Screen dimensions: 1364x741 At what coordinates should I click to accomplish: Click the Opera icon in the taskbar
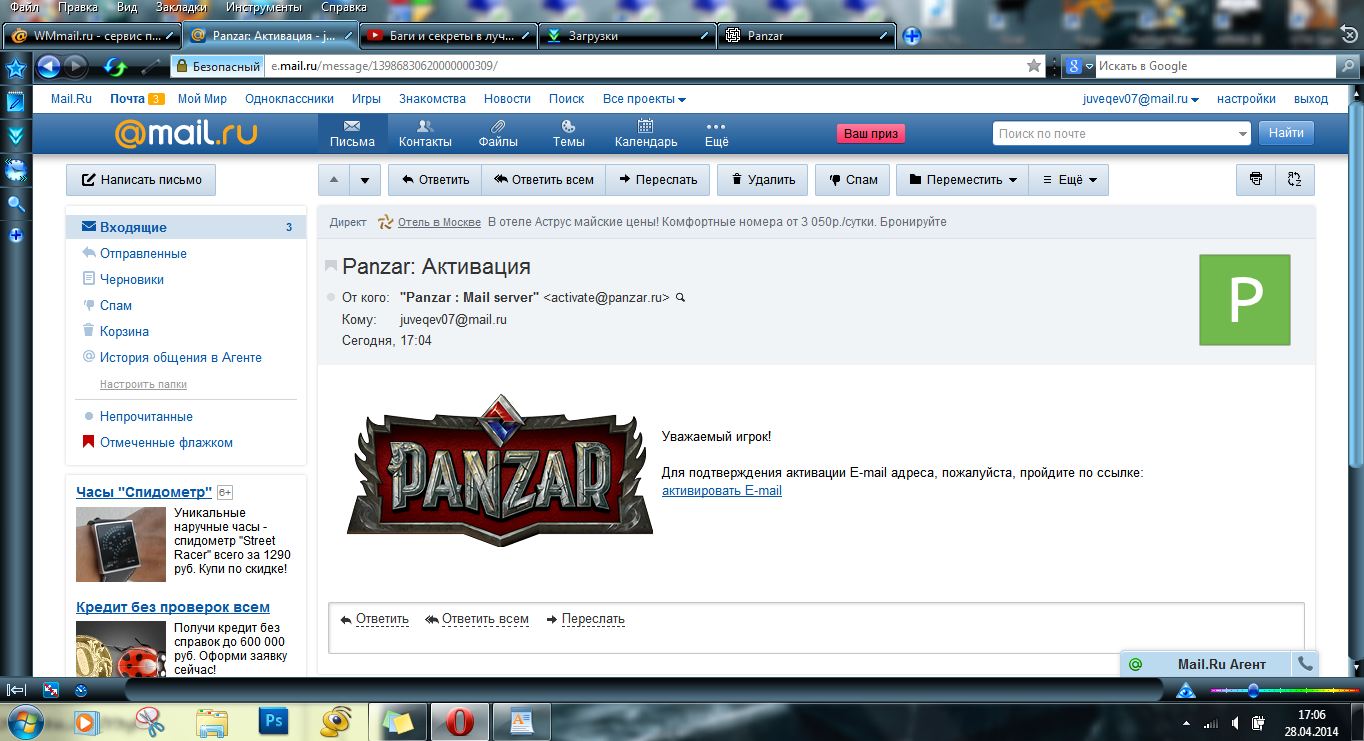pos(459,721)
